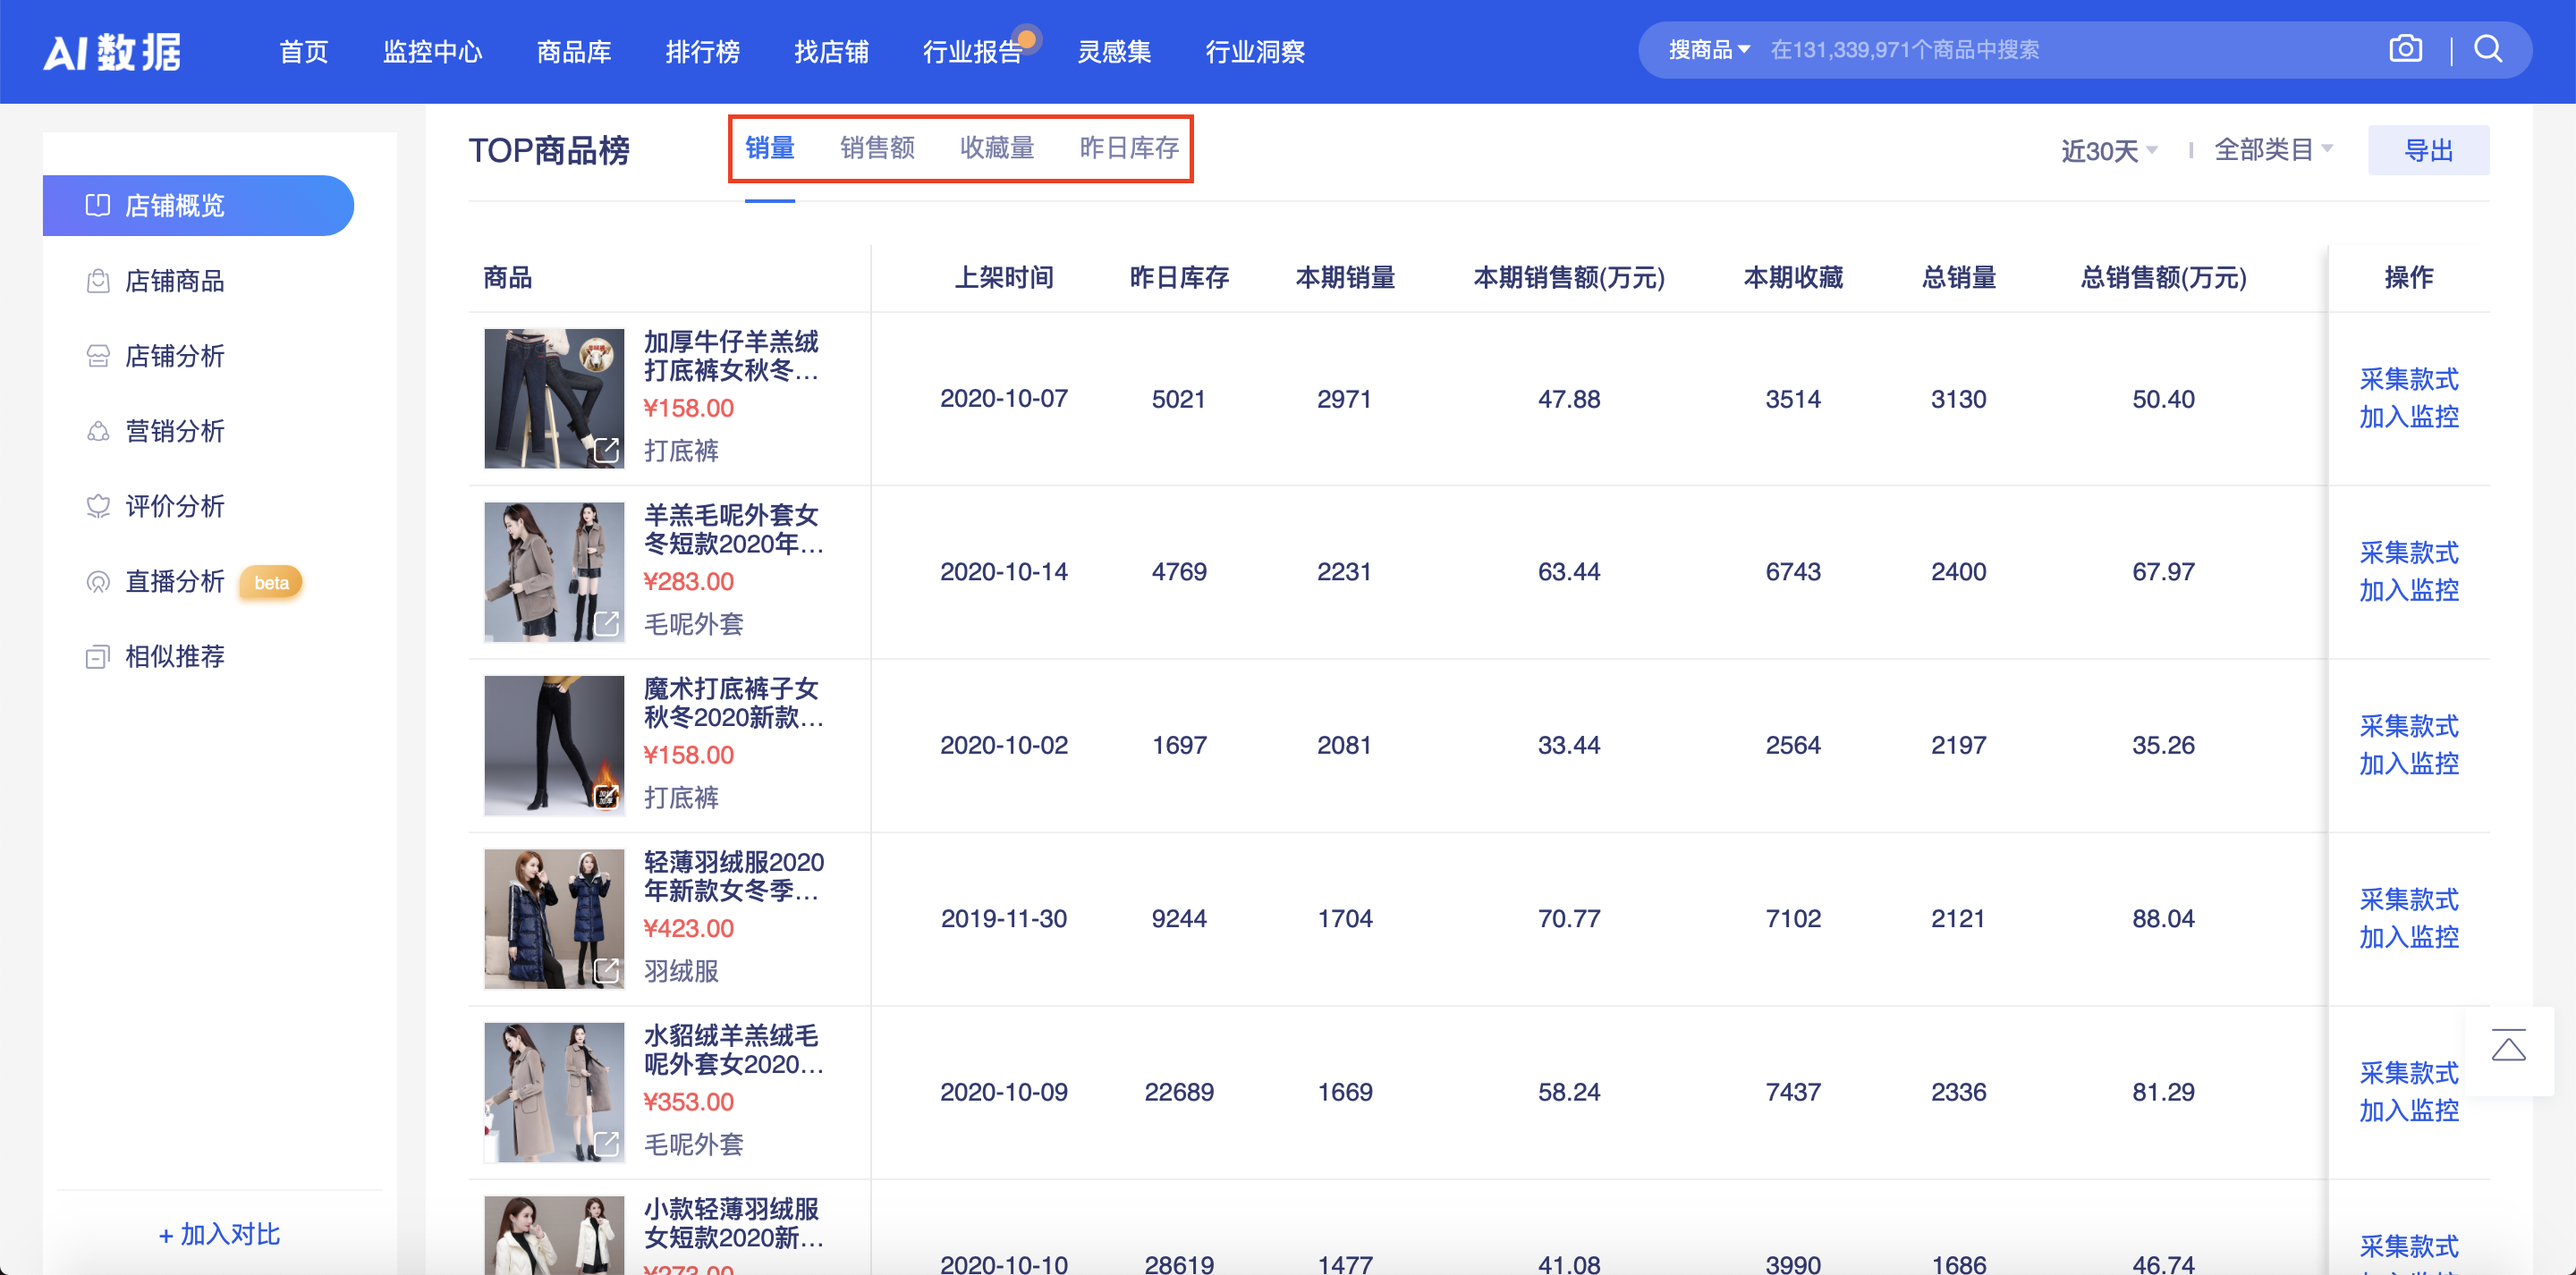Select the 直播分析 headphone icon
Viewport: 2576px width, 1275px height.
(98, 581)
